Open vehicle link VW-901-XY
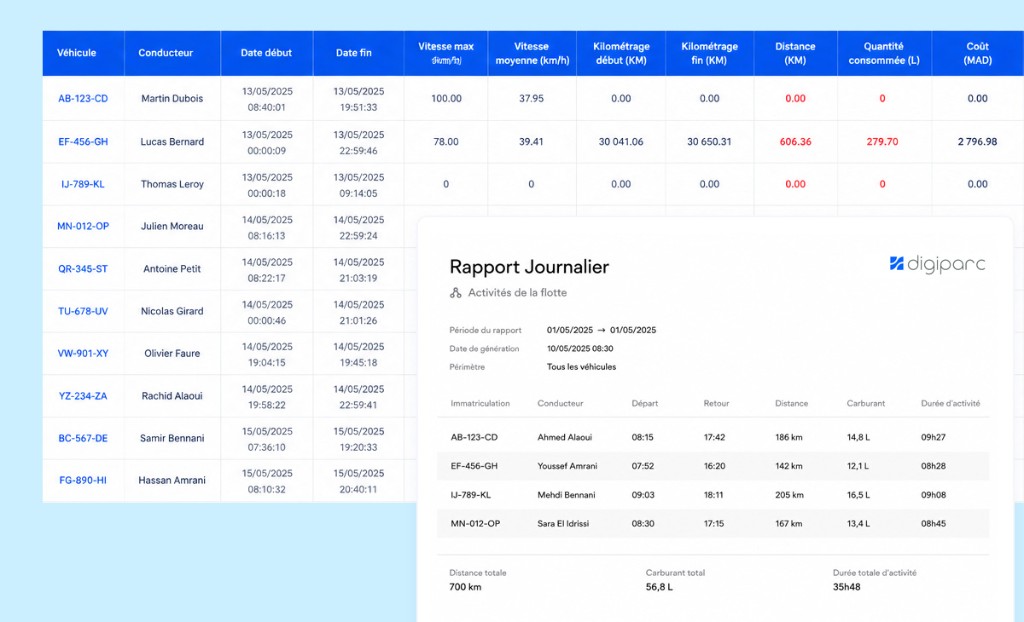The image size is (1024, 622). 83,353
